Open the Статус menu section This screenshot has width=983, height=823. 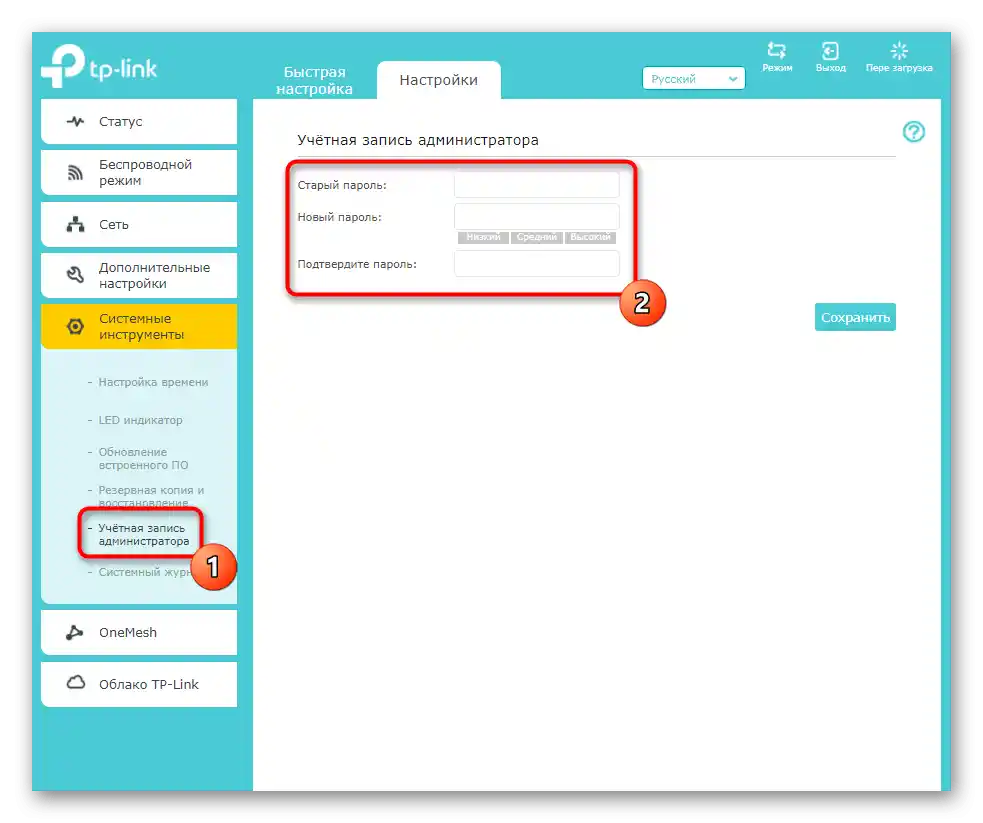click(x=139, y=122)
